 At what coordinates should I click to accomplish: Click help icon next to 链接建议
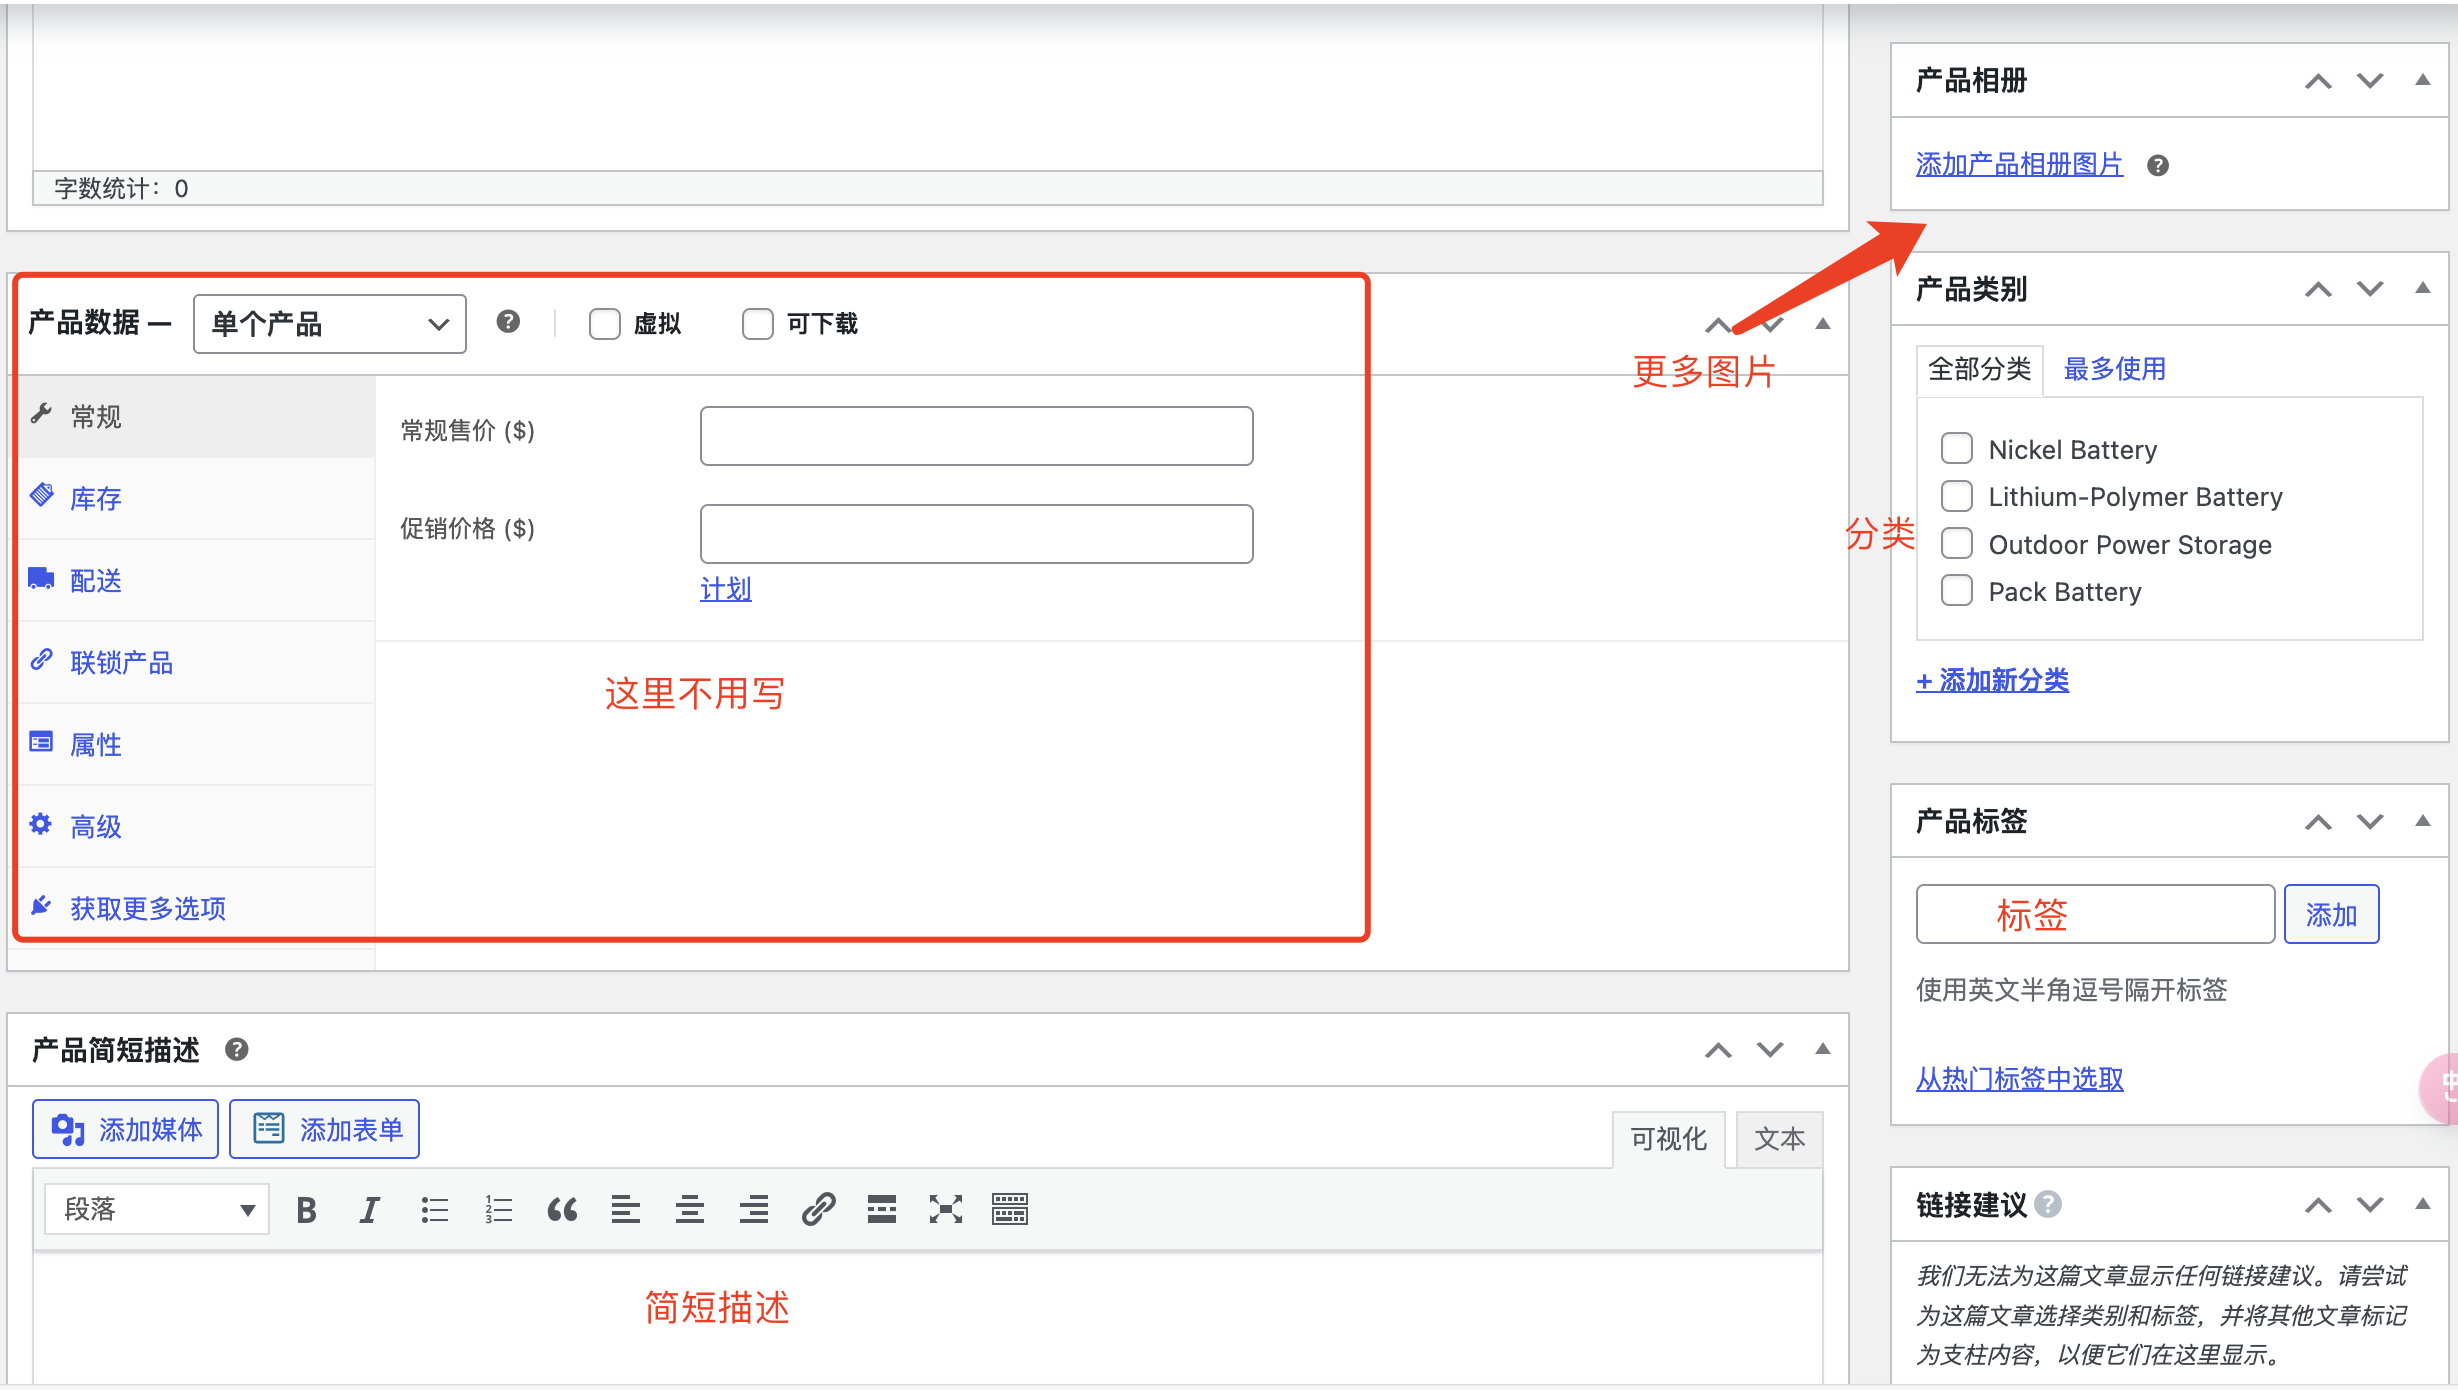(2048, 1204)
